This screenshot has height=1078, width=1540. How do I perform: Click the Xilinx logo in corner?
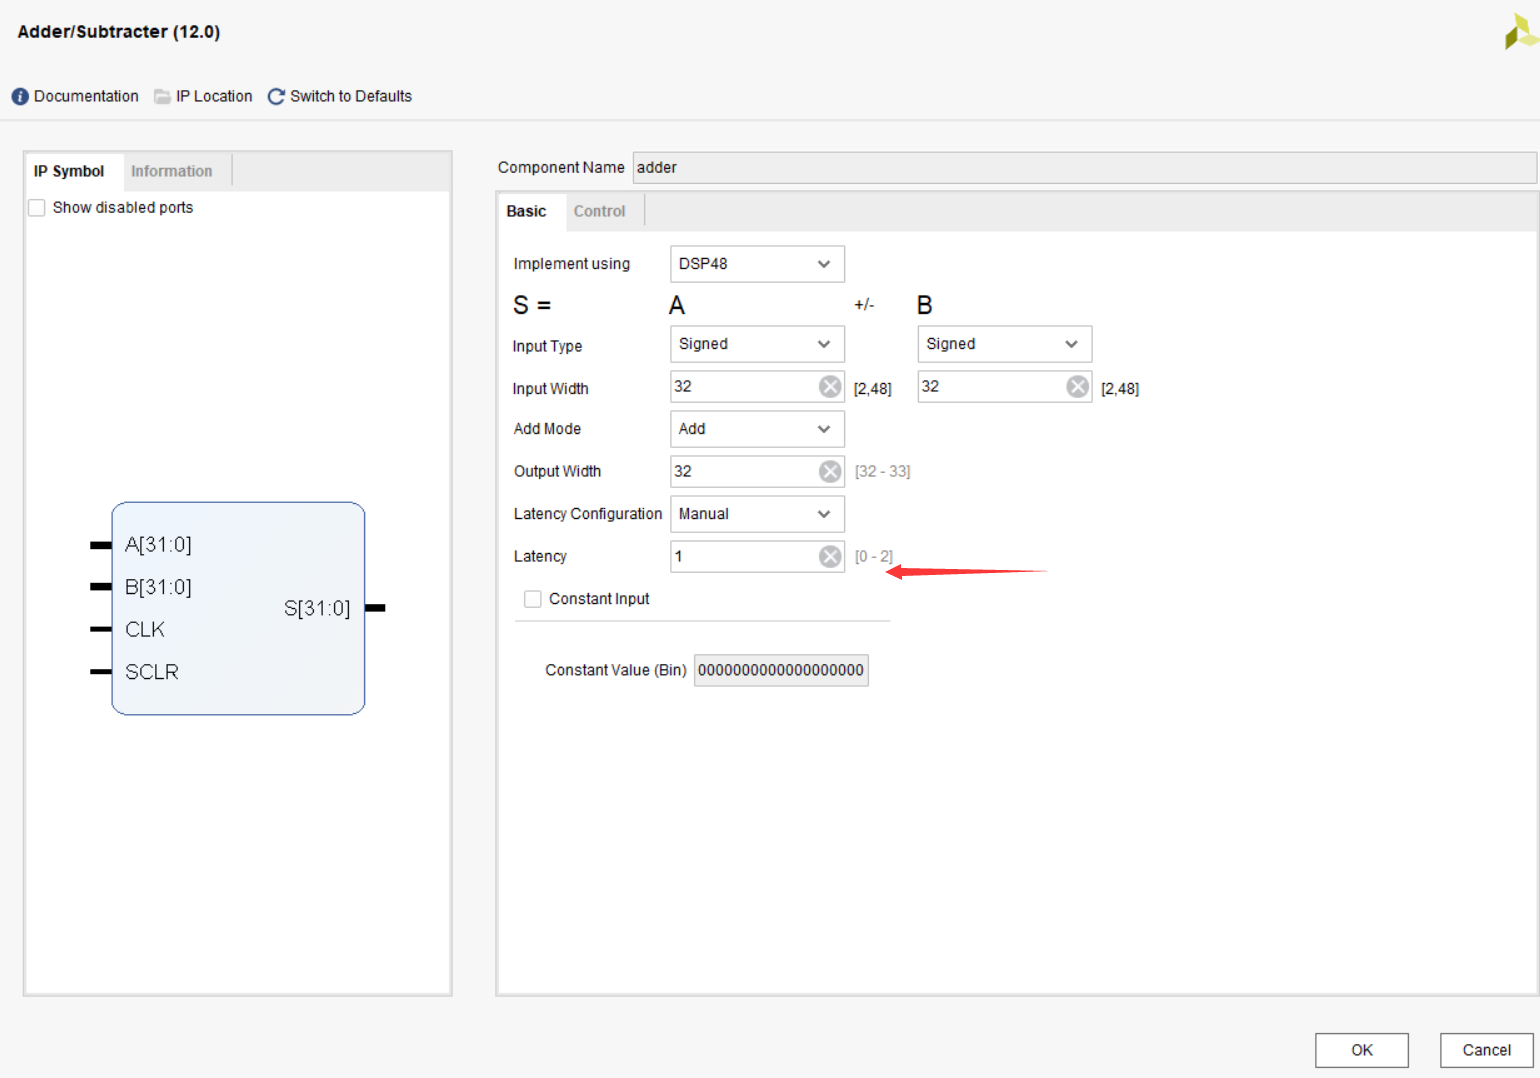(x=1521, y=32)
